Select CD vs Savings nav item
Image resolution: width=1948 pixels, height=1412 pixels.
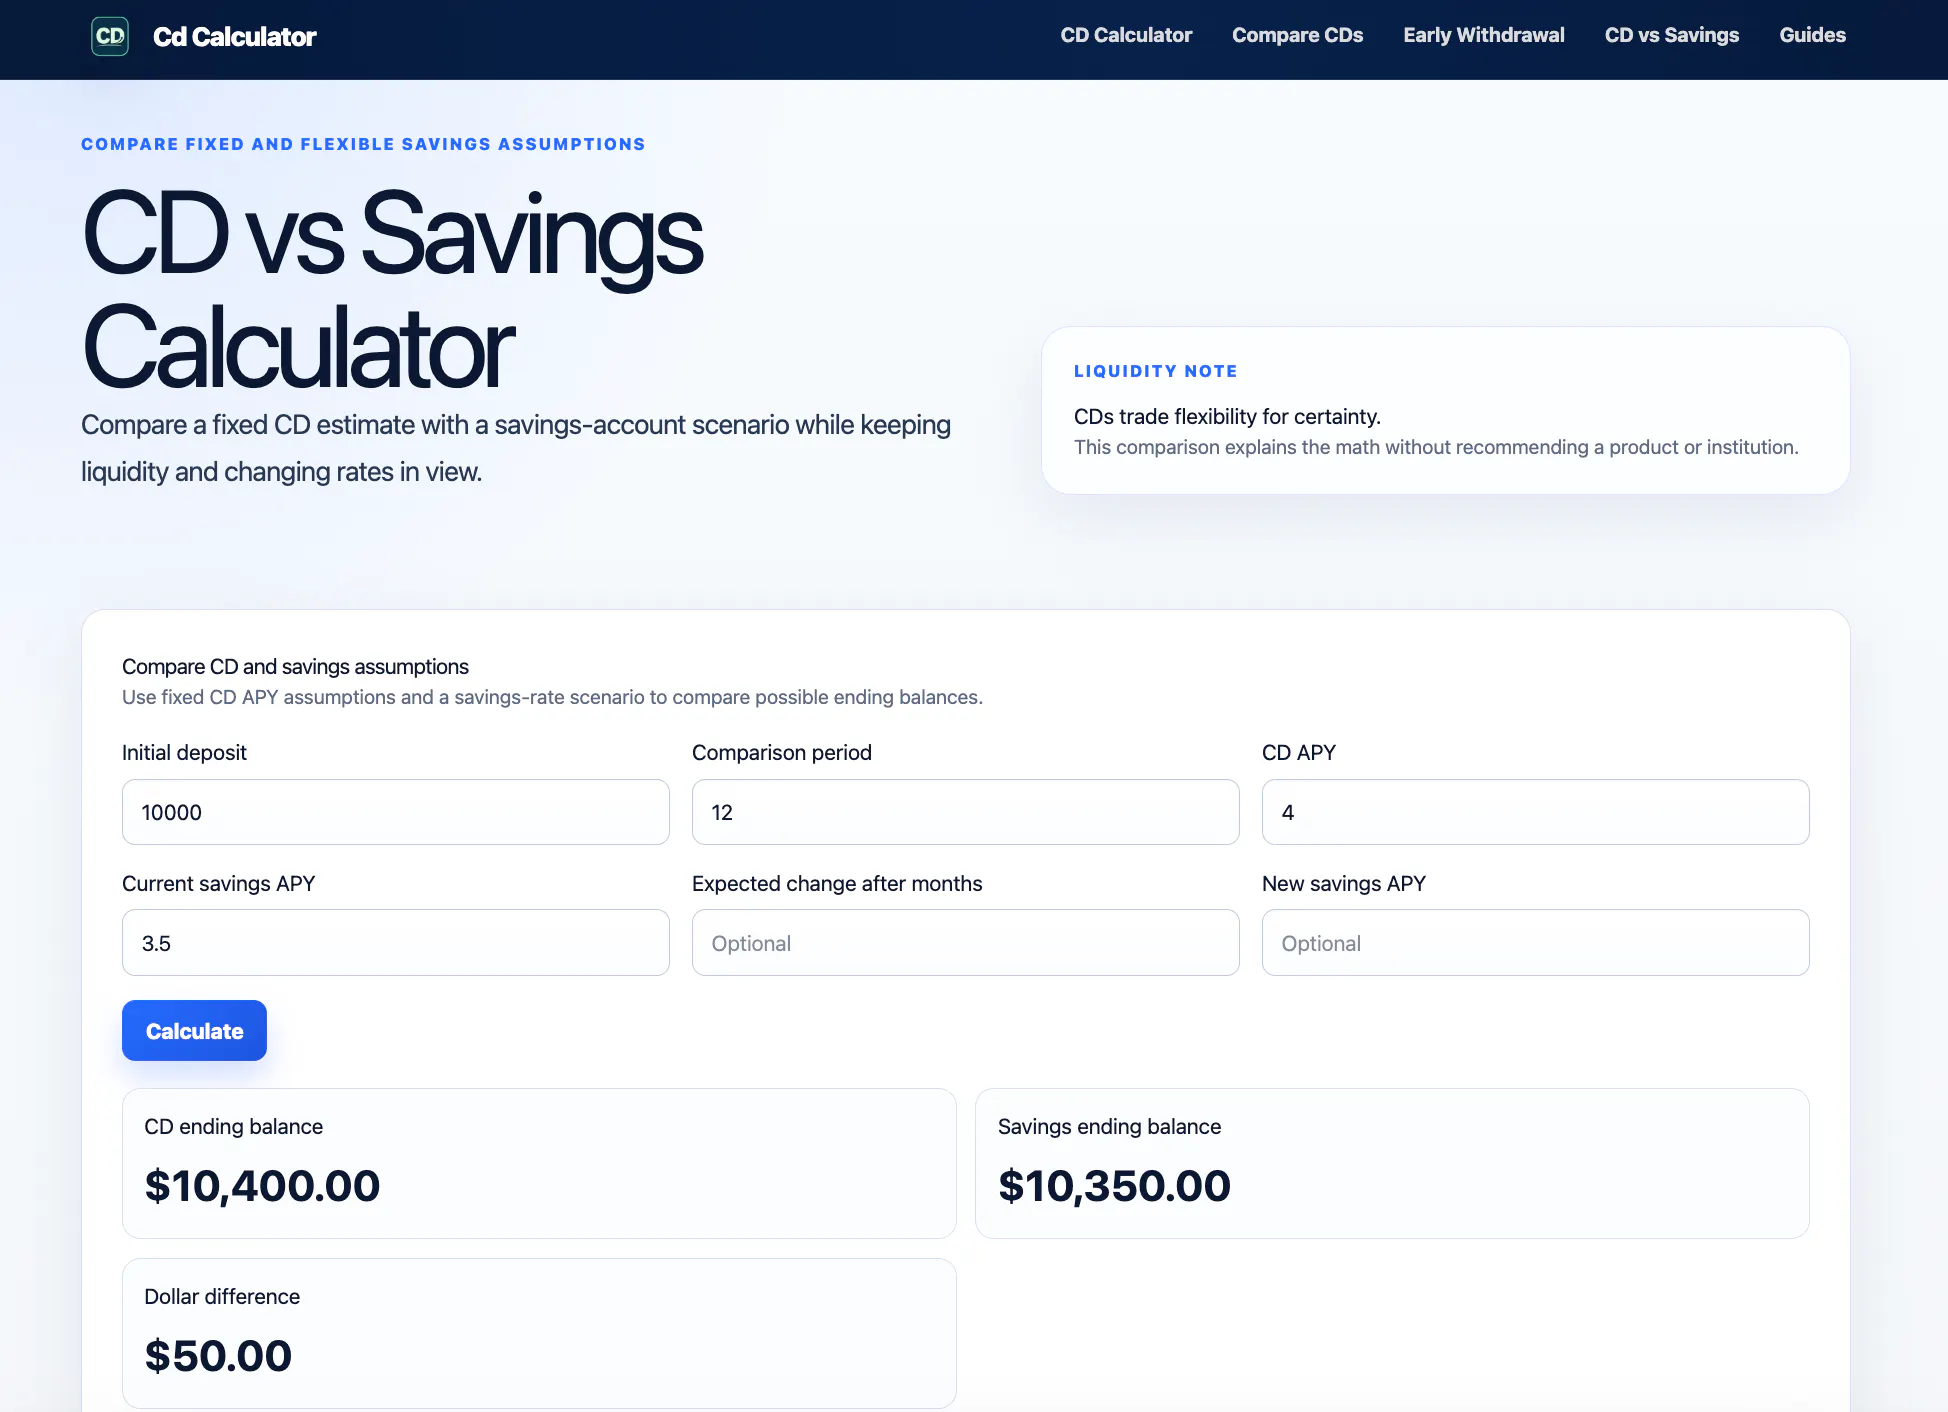[x=1671, y=35]
